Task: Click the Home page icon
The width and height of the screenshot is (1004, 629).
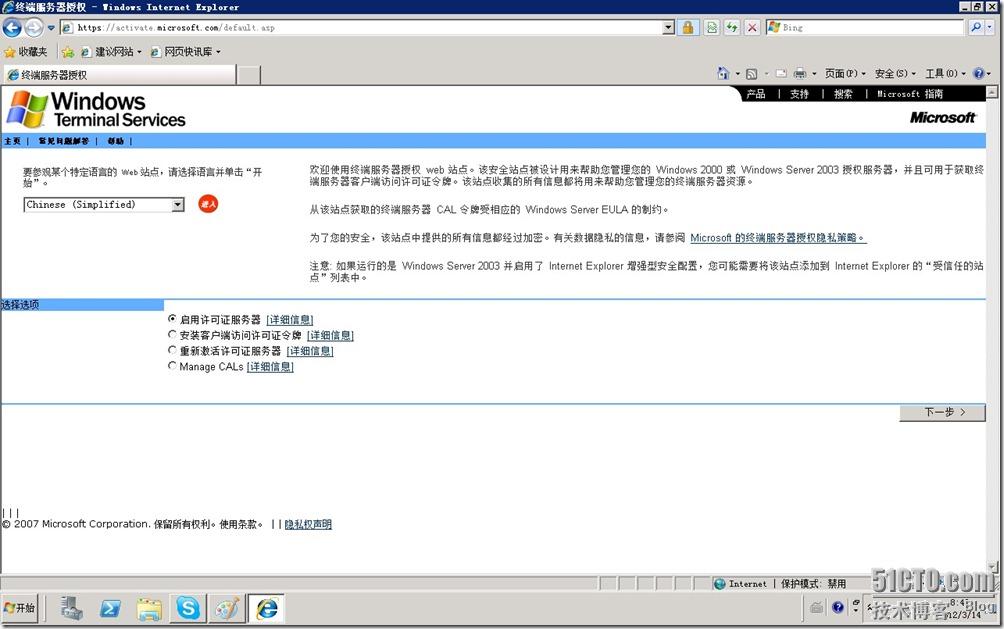Action: (x=723, y=74)
